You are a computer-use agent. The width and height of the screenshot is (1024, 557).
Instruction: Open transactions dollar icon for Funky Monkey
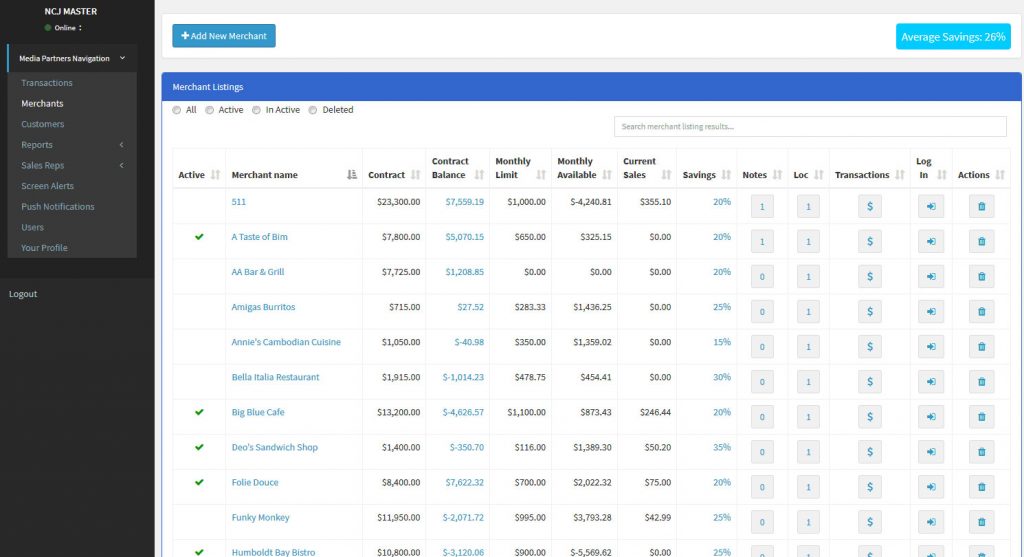coord(869,522)
